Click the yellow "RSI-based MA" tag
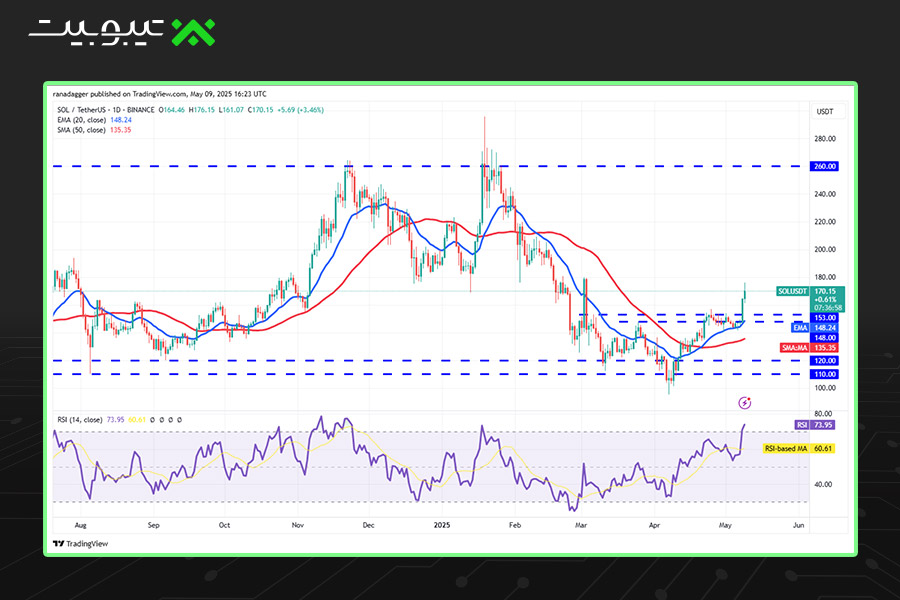900x600 pixels. click(x=786, y=448)
